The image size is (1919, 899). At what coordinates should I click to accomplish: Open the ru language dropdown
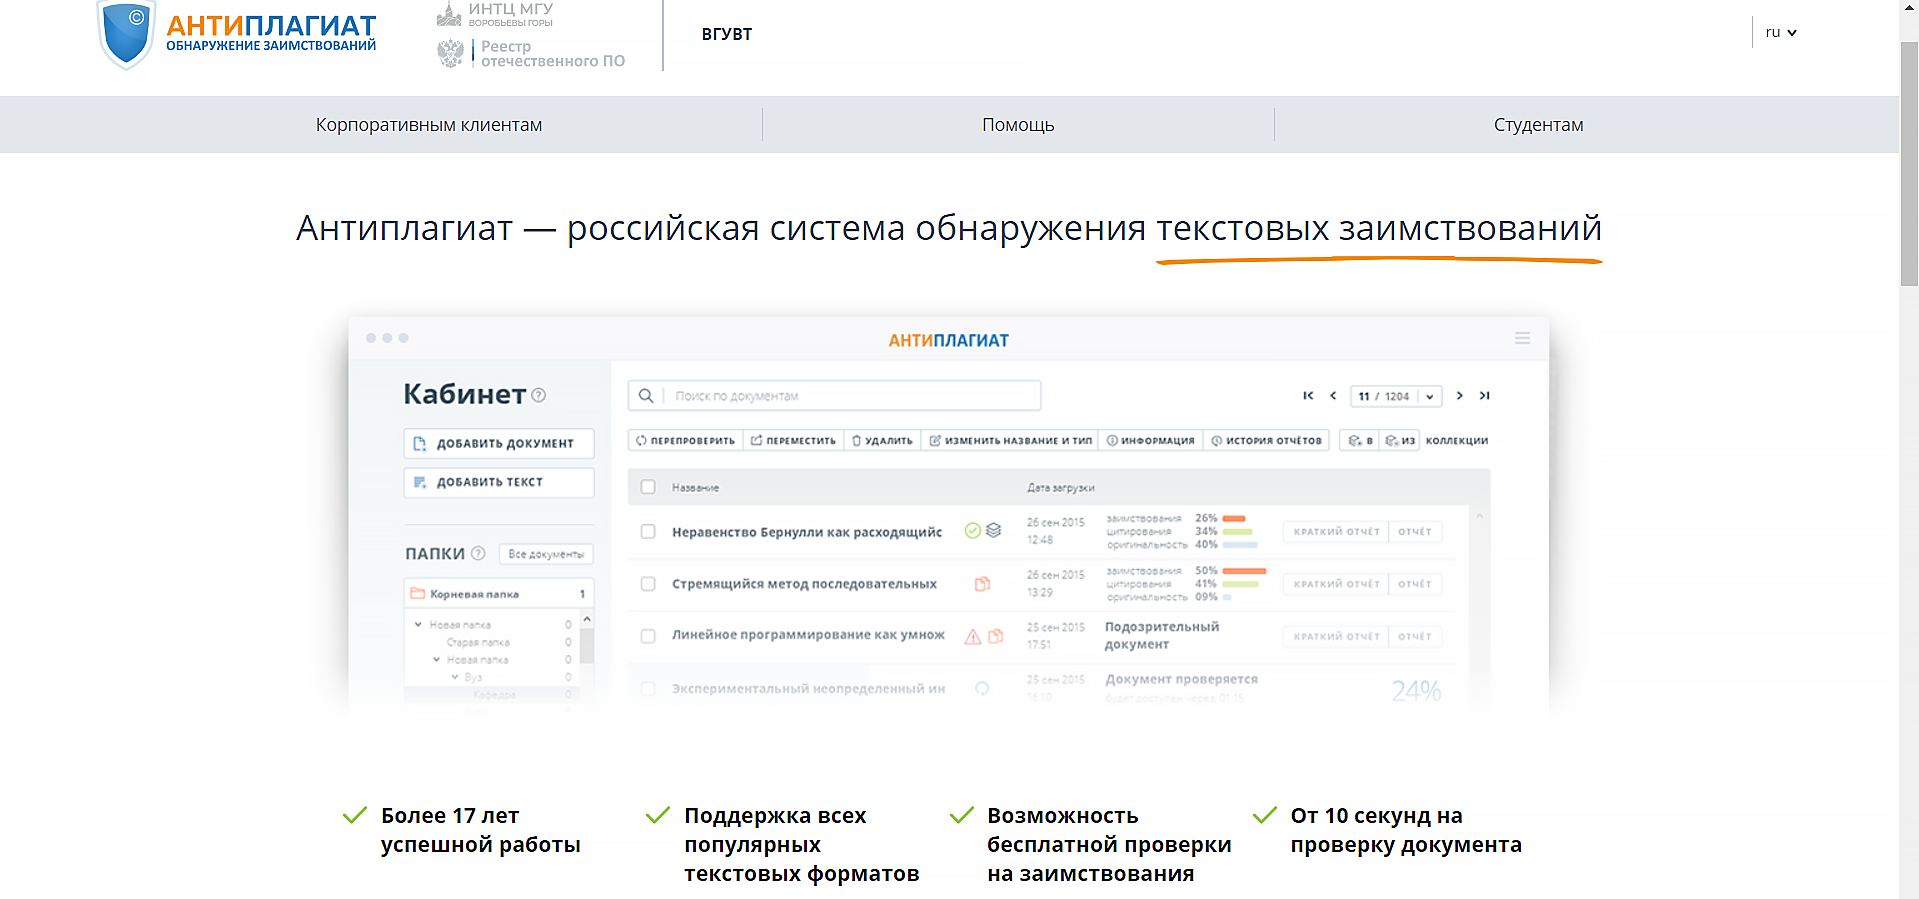[1781, 32]
